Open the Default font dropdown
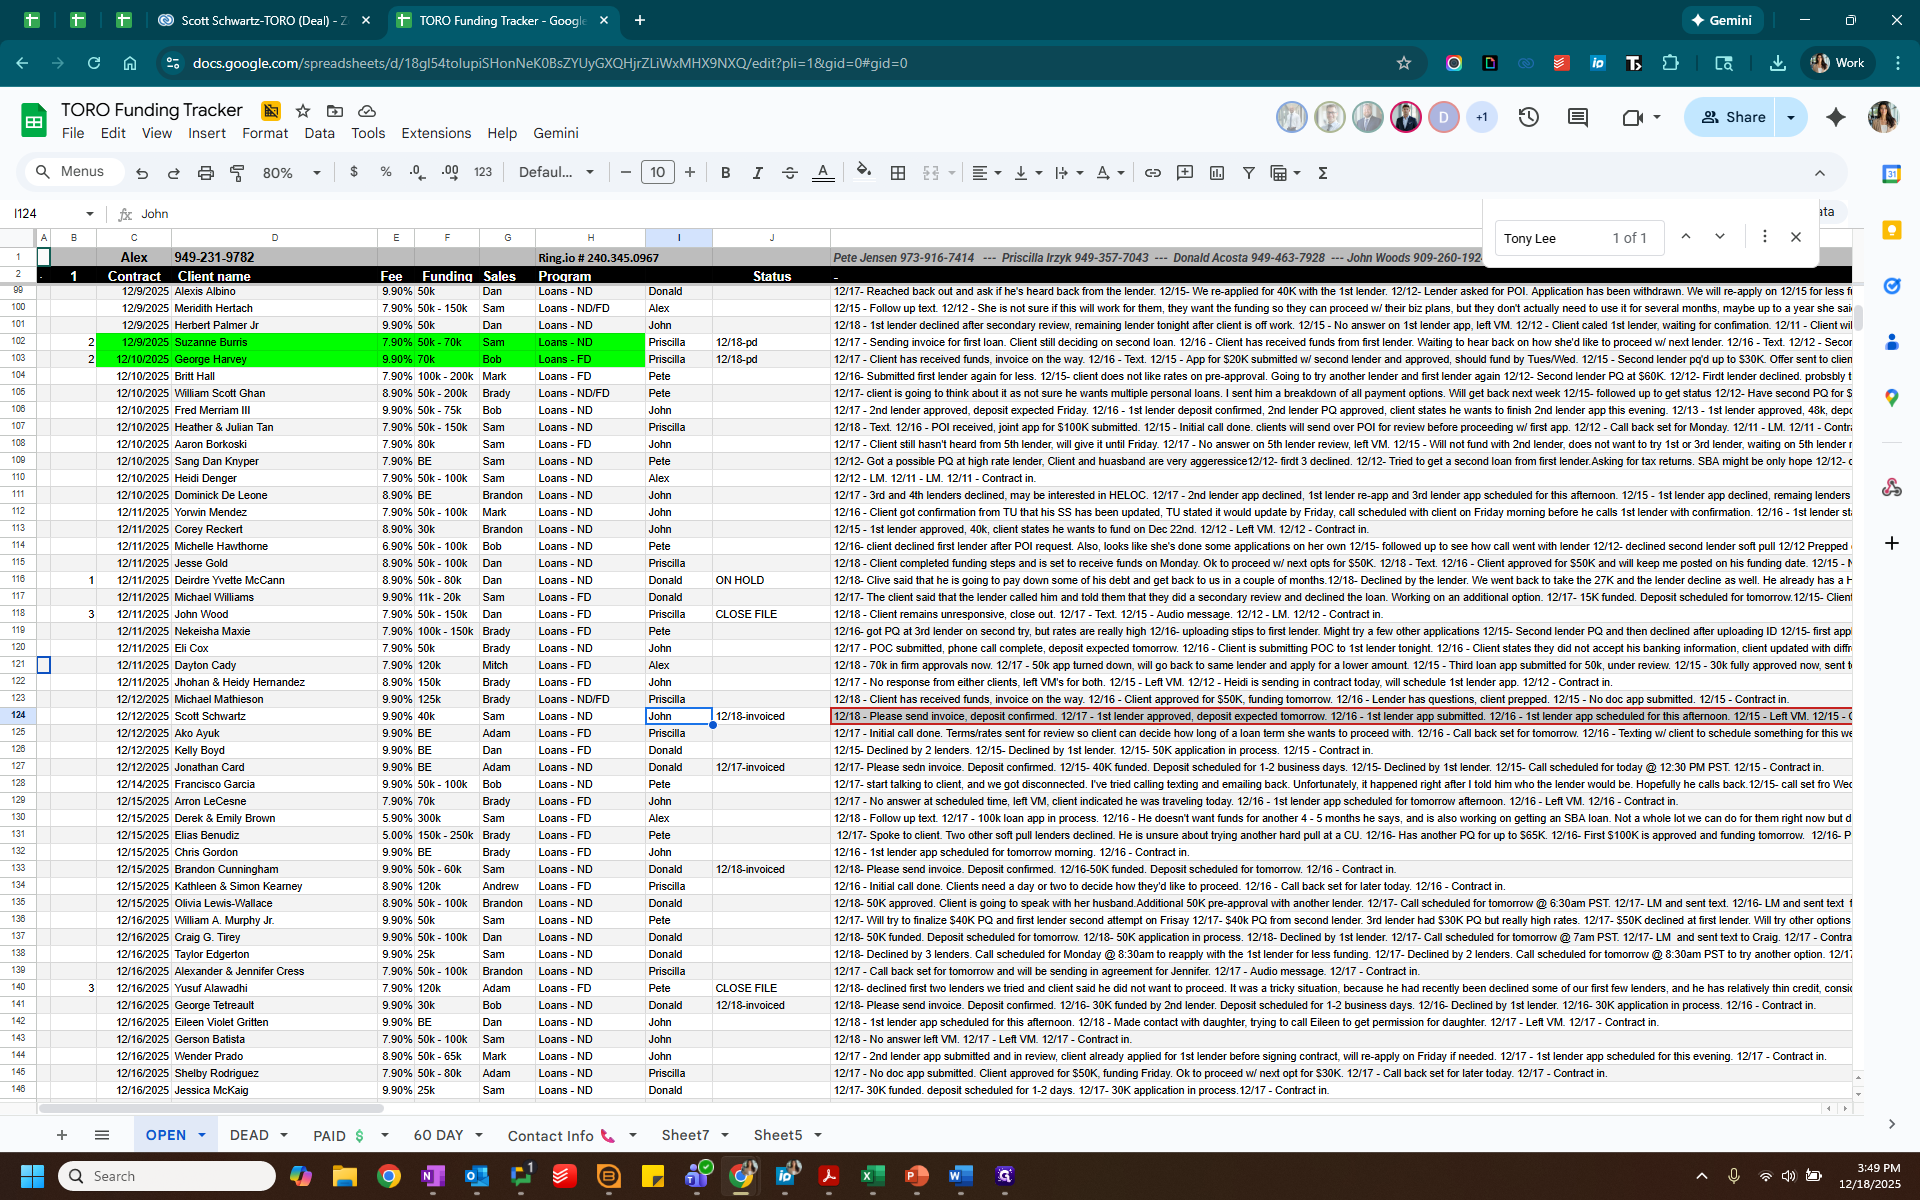 556,173
